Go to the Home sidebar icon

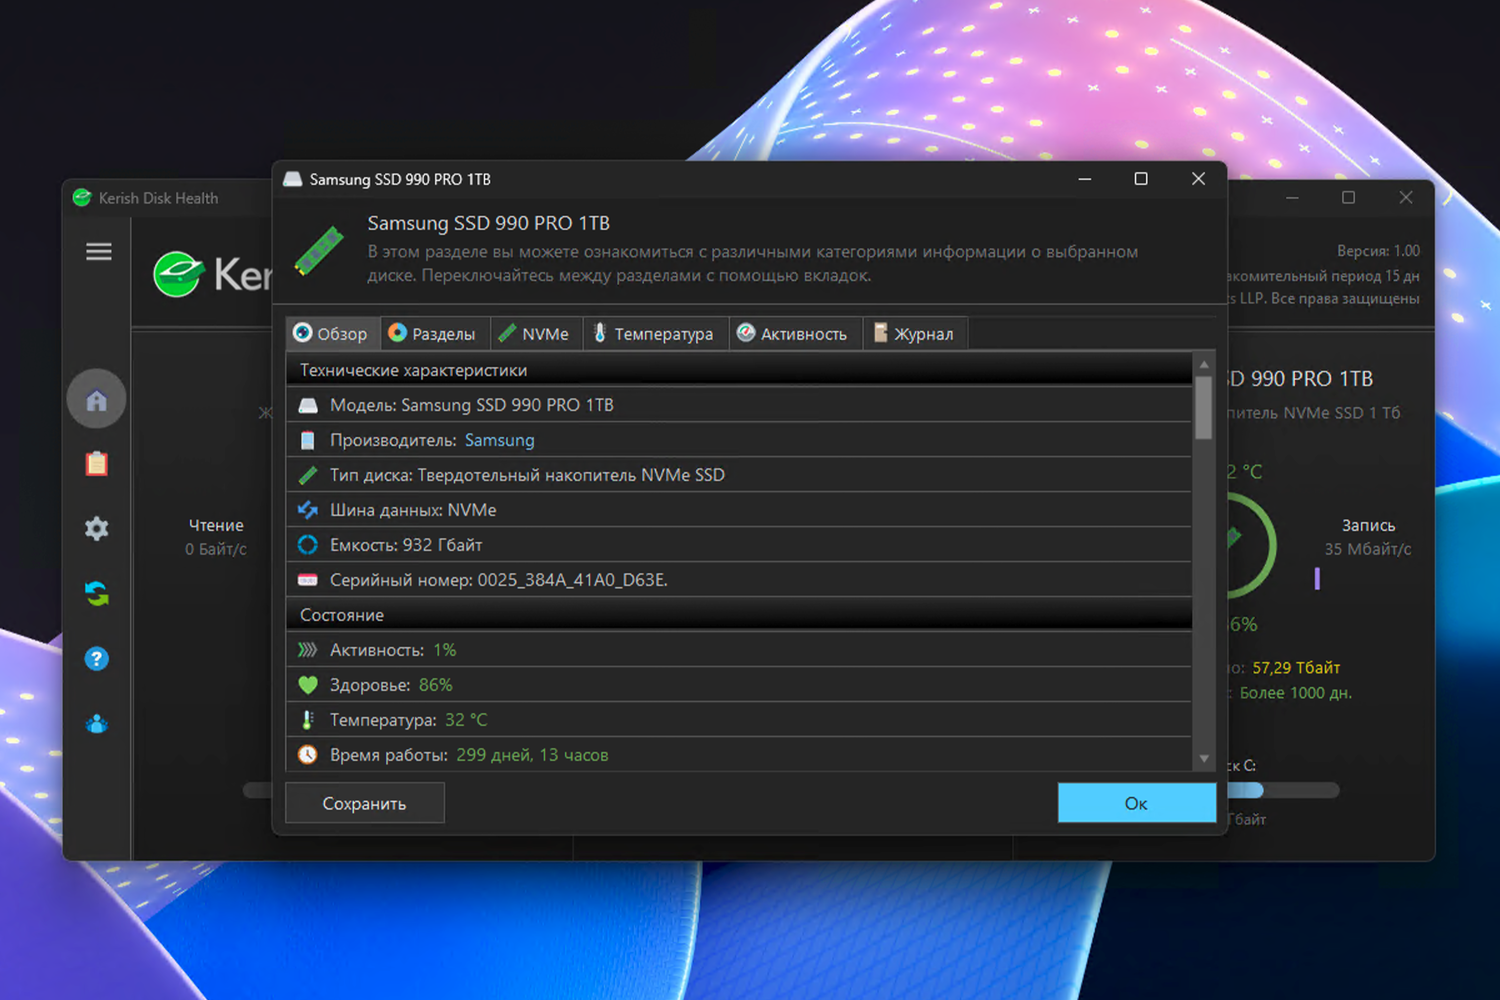point(96,400)
